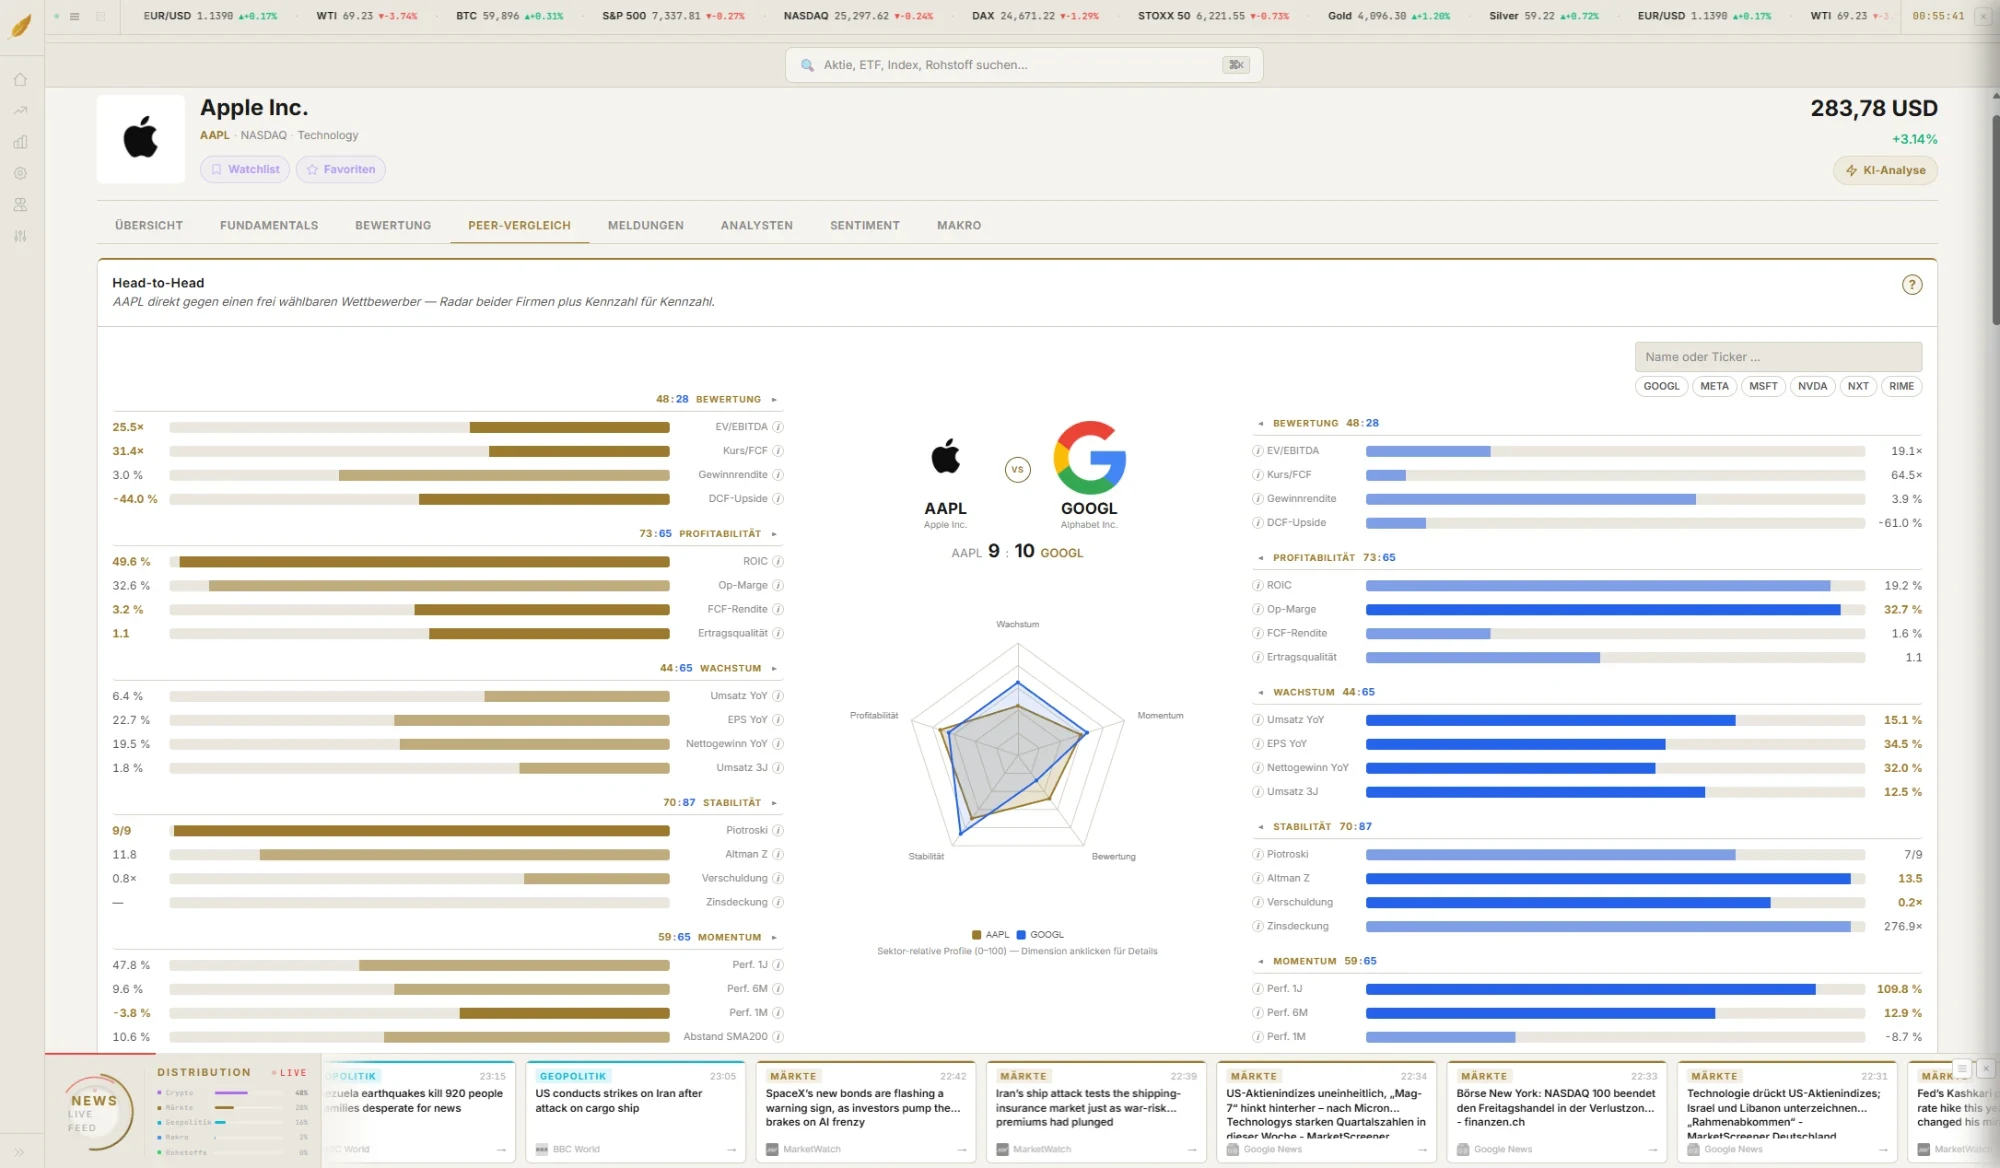Show info for GOOGL DCF-Upside metric
This screenshot has width=2000, height=1168.
1258,523
